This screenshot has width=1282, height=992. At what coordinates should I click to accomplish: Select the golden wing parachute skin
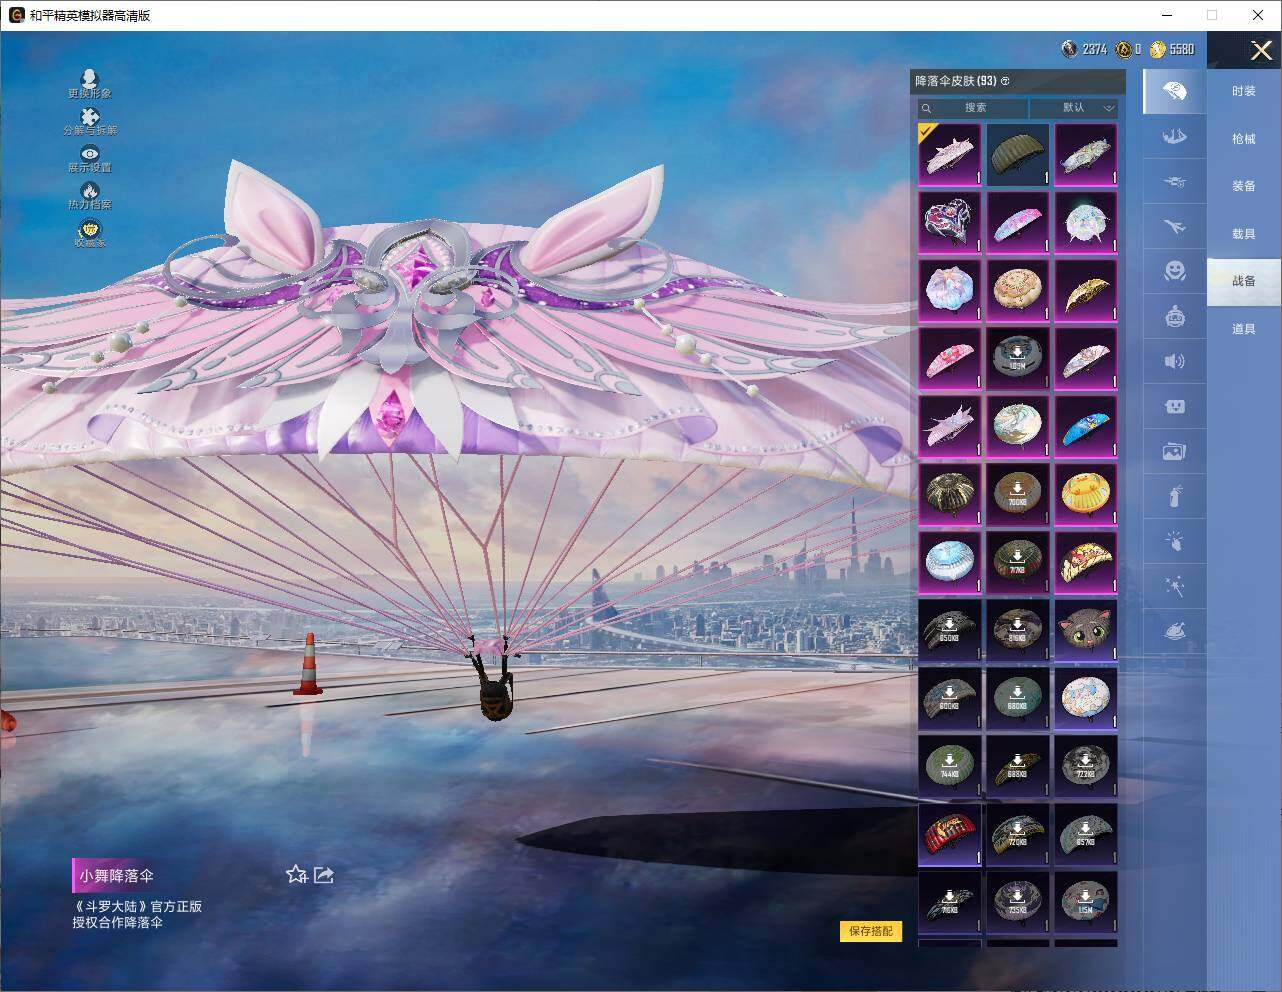[x=1085, y=291]
